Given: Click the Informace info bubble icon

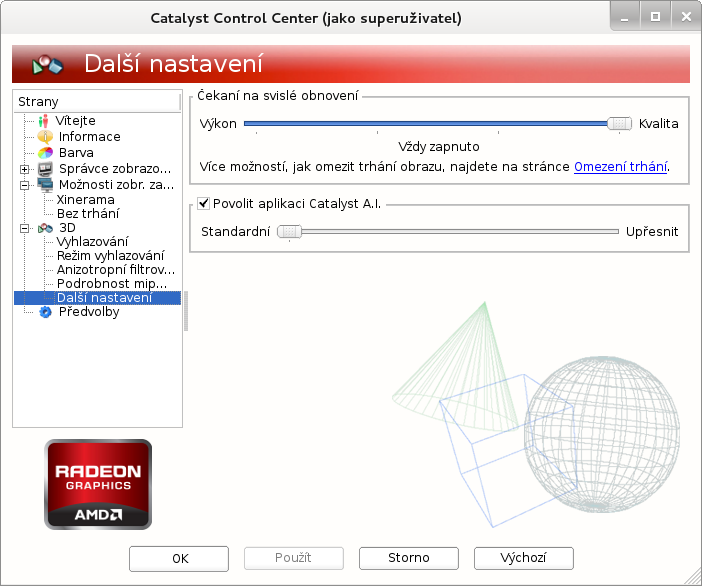Looking at the screenshot, I should (44, 137).
